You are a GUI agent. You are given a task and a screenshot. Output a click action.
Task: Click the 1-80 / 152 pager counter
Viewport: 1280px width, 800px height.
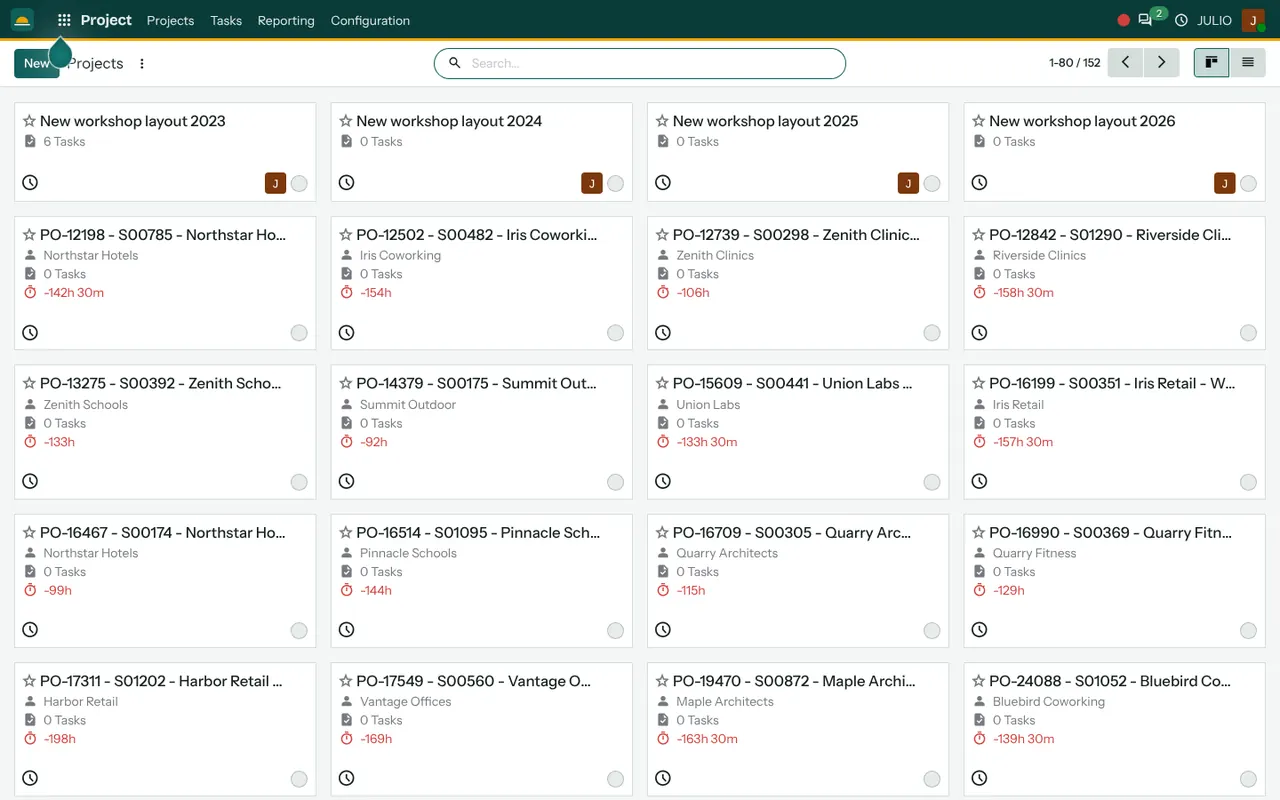(1075, 63)
